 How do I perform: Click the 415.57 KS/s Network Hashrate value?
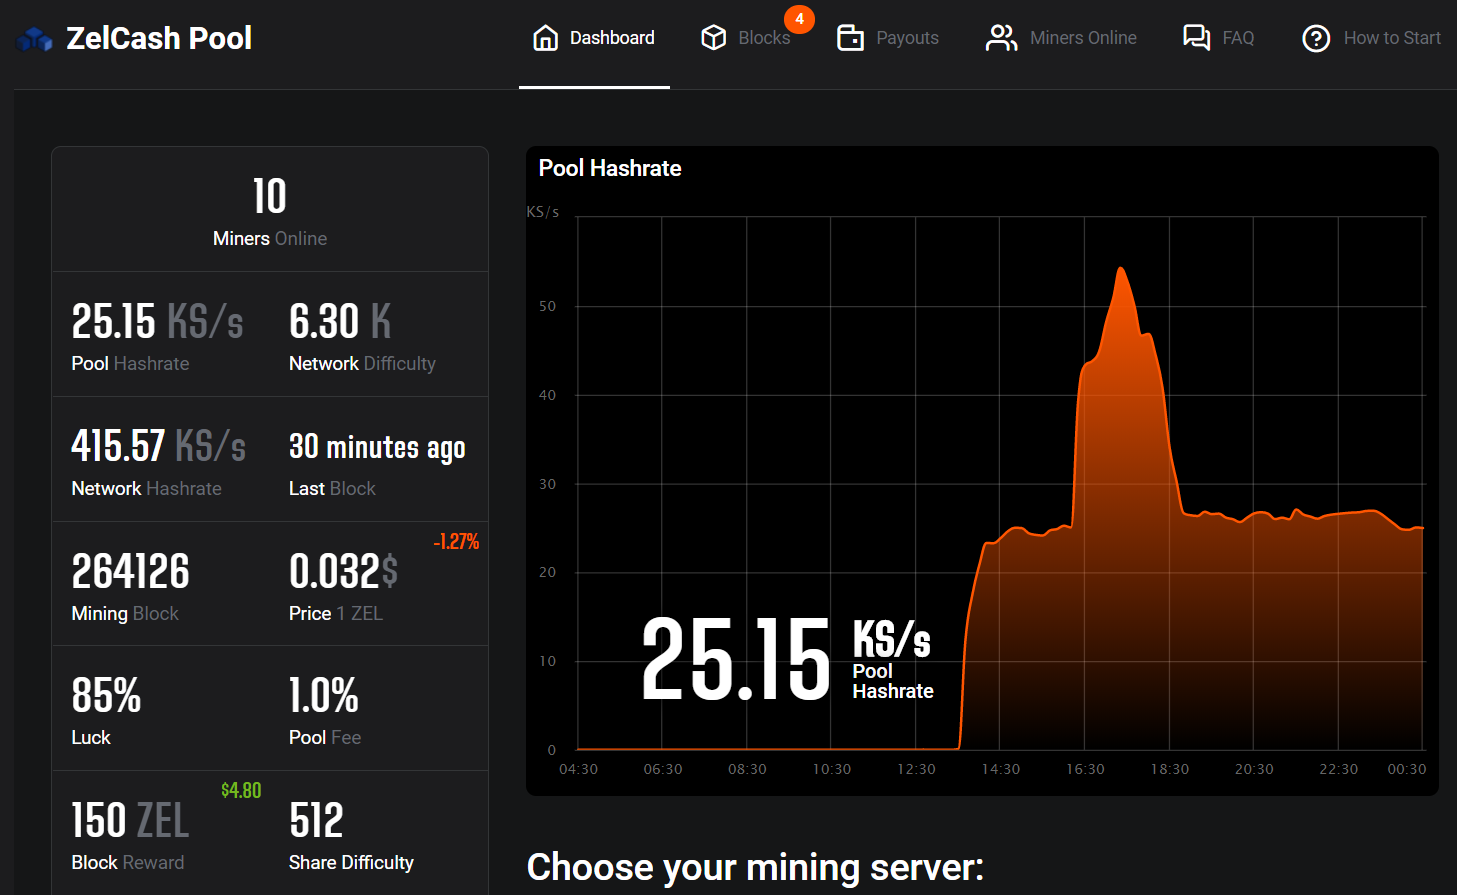[x=158, y=446]
